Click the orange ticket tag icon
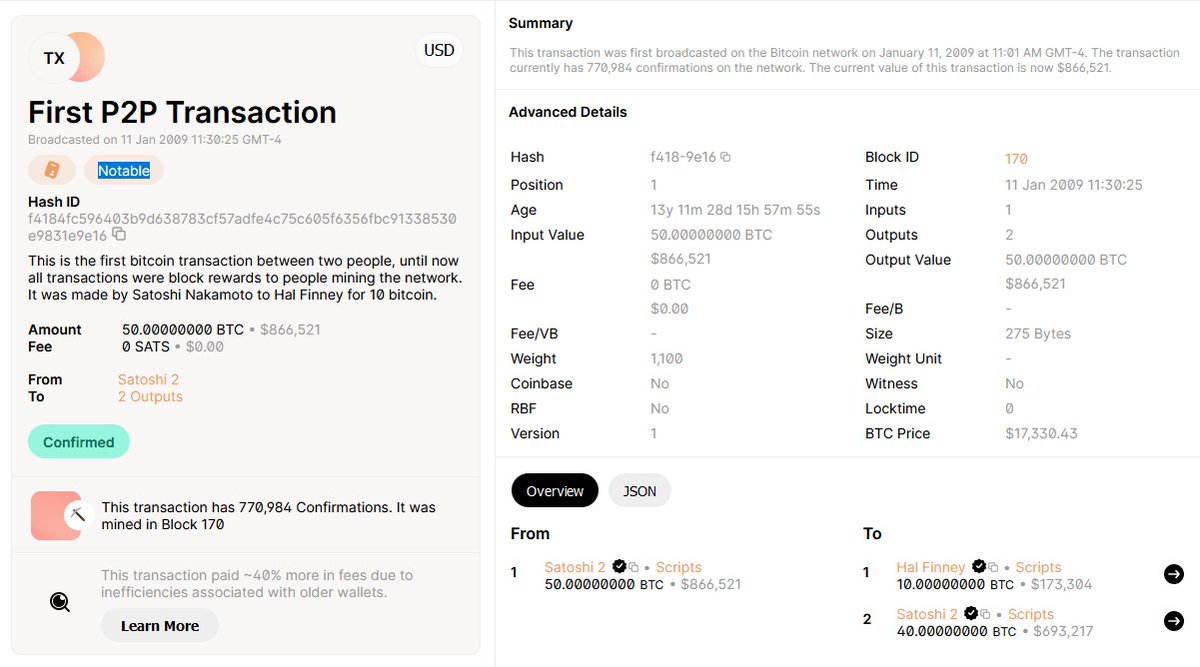1200x667 pixels. coord(52,171)
